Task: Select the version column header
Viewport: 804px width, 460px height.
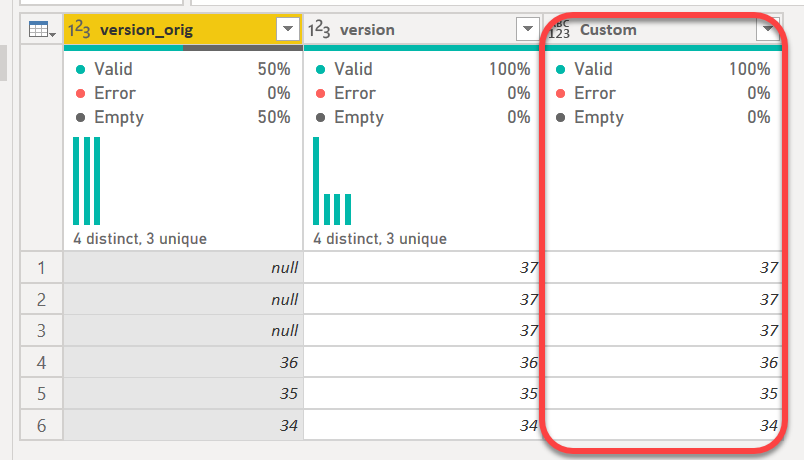Action: pyautogui.click(x=423, y=29)
